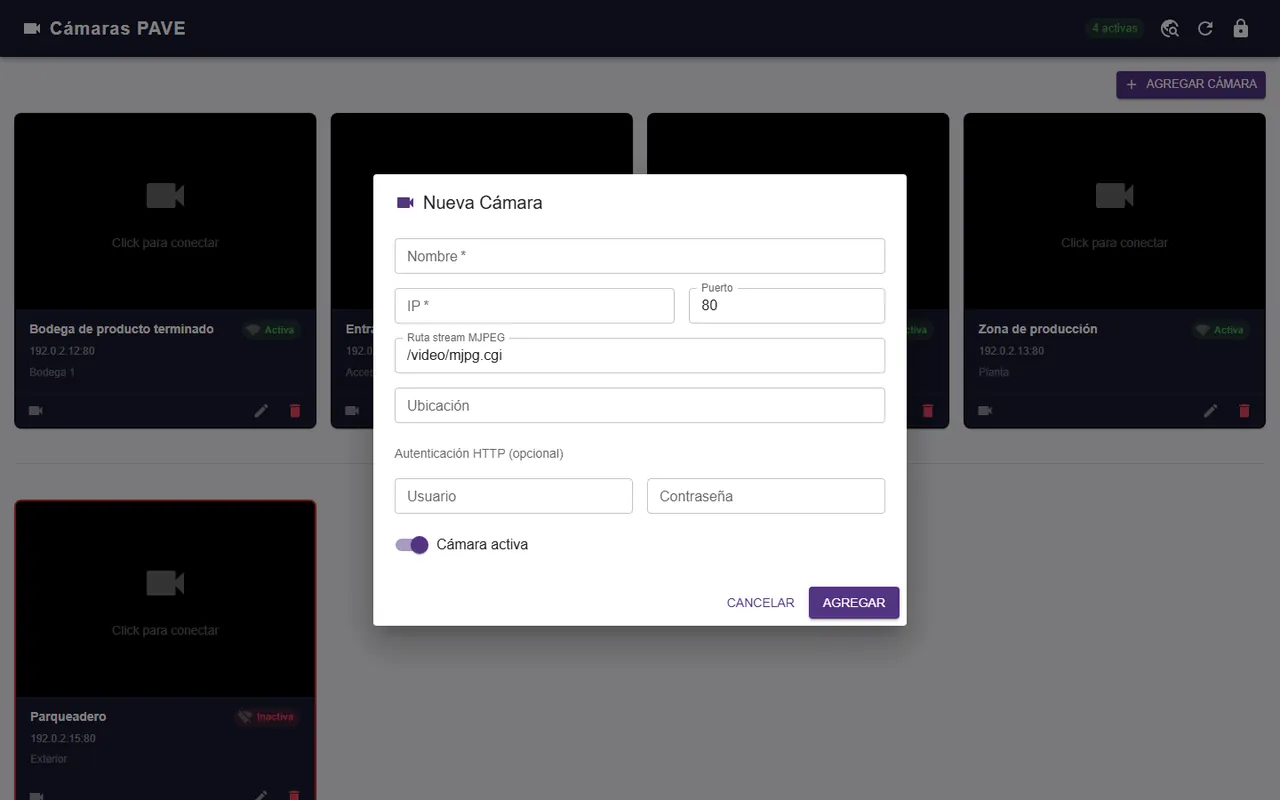Image resolution: width=1280 pixels, height=800 pixels.
Task: Click the network scan icon in header
Action: coord(1169,28)
